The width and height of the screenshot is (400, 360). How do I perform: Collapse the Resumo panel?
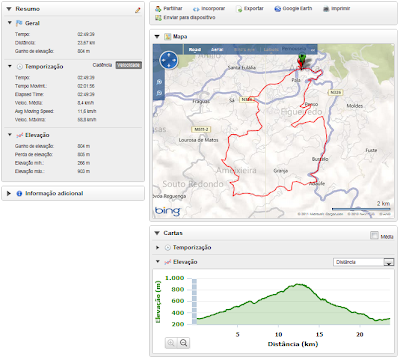[9, 9]
